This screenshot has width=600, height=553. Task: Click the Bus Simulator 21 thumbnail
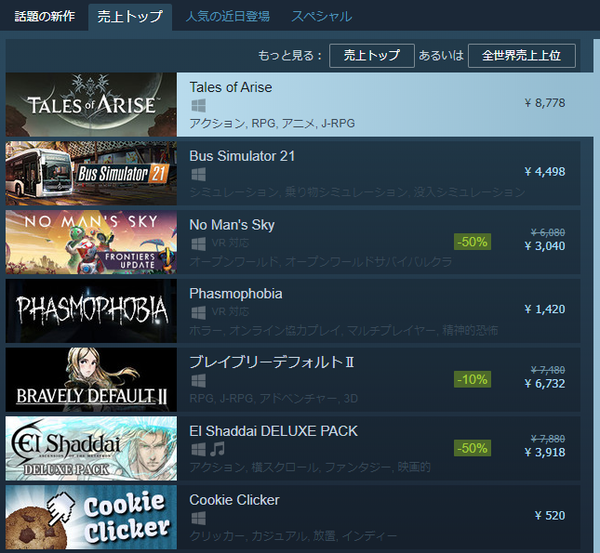pyautogui.click(x=91, y=173)
